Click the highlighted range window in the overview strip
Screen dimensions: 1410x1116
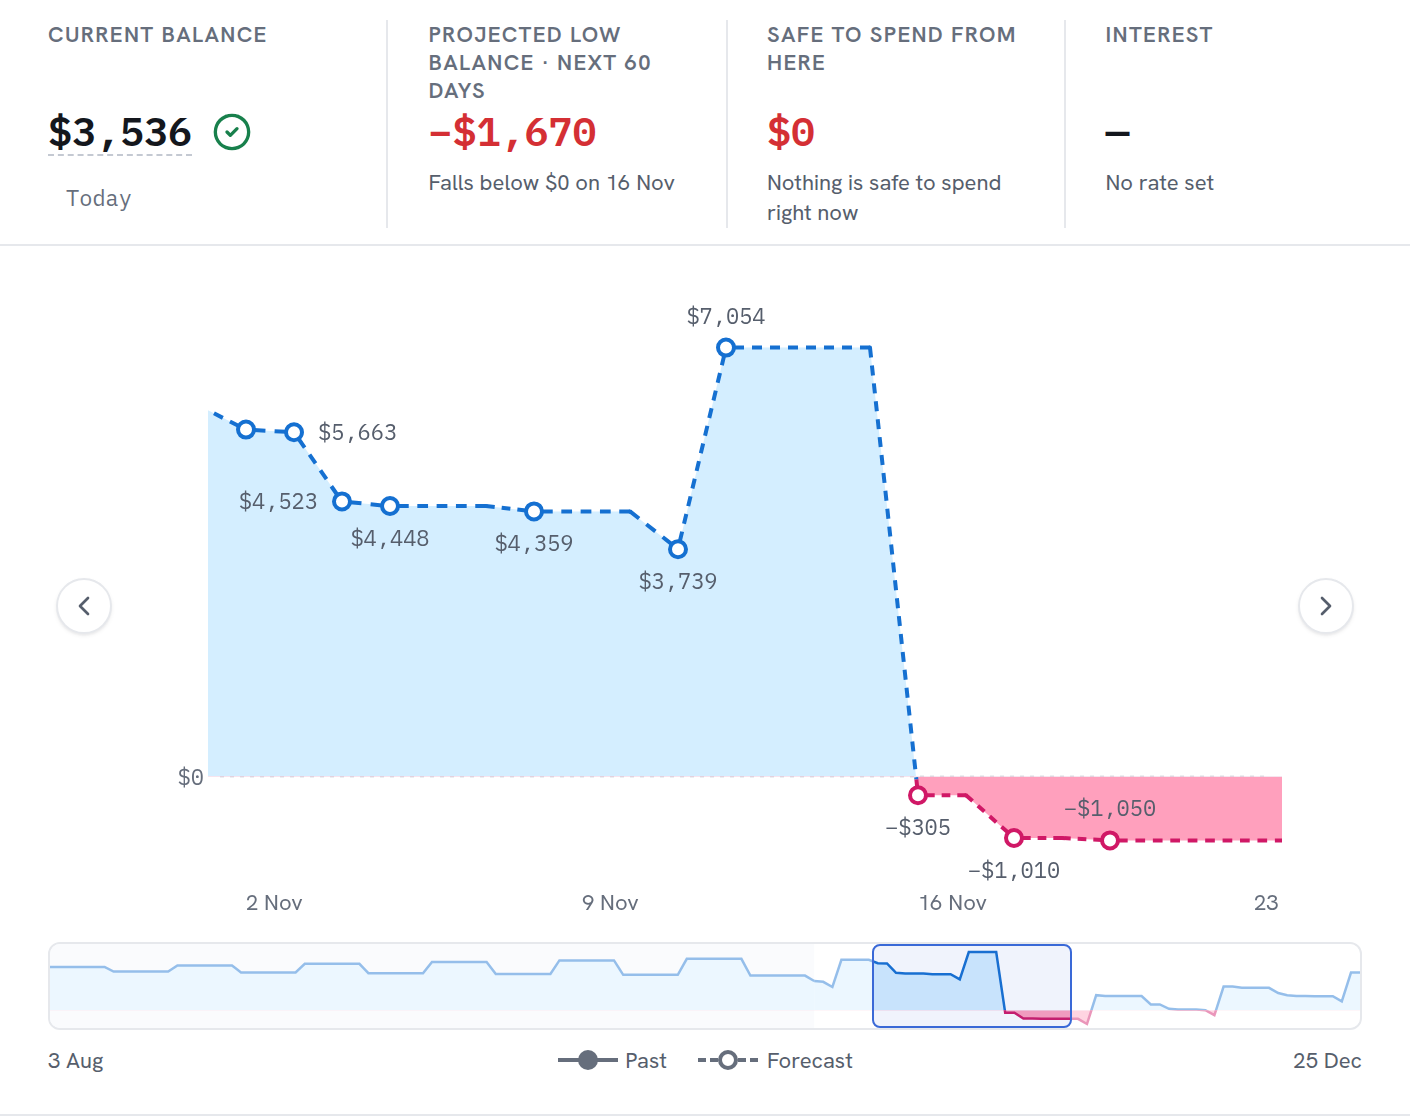click(x=972, y=986)
